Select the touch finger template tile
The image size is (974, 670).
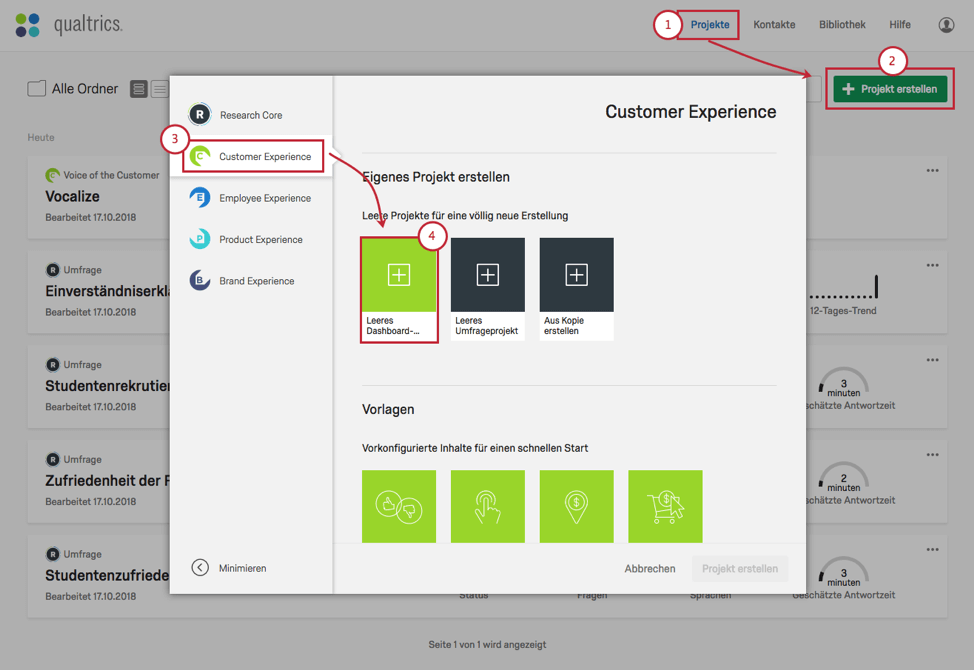click(x=488, y=506)
